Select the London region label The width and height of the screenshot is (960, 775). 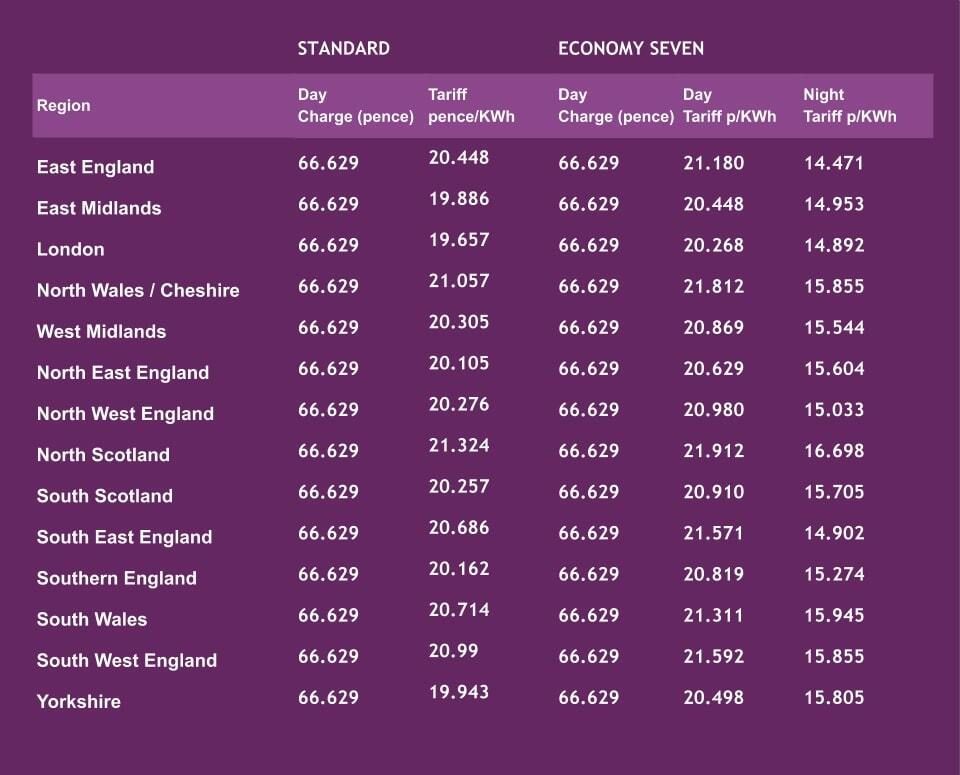tap(70, 249)
